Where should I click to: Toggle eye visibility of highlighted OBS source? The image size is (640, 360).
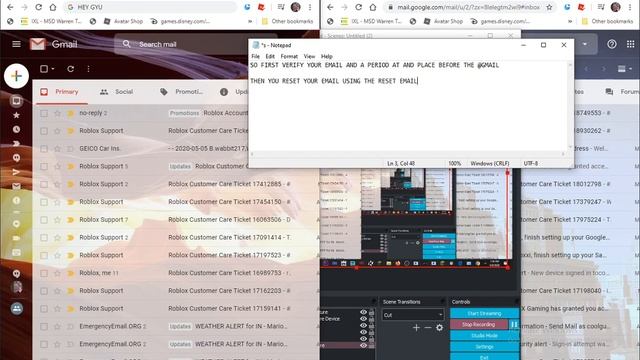click(363, 345)
